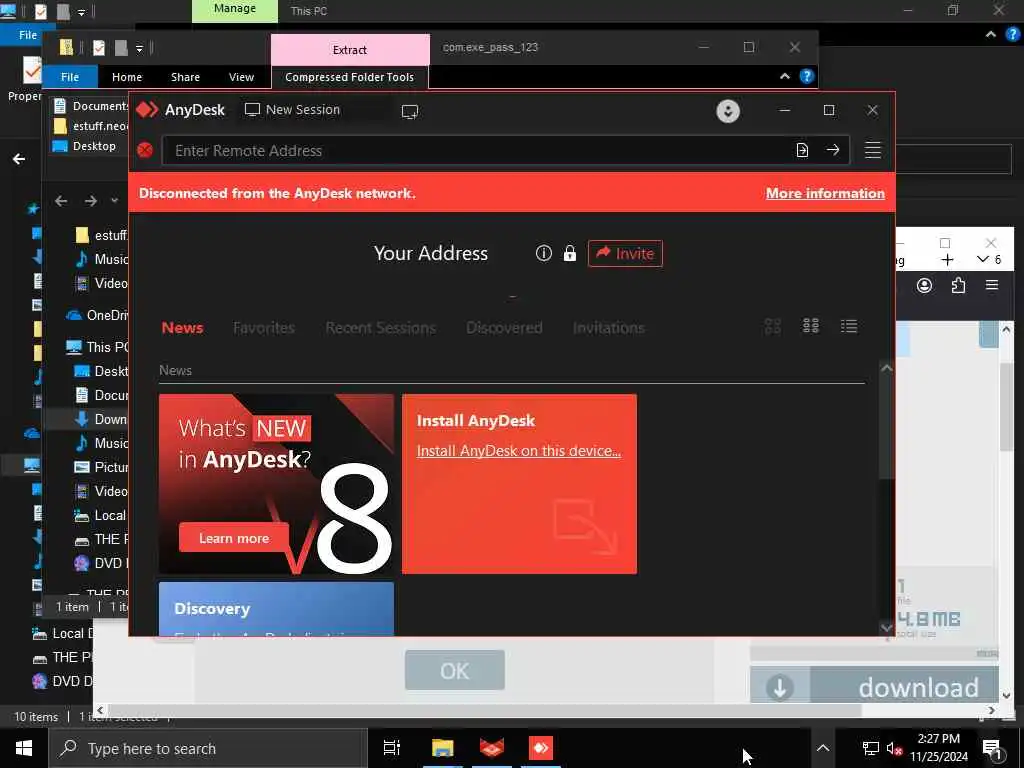Viewport: 1024px width, 768px height.
Task: Click the AnyDesk taskbar icon
Action: pos(541,748)
